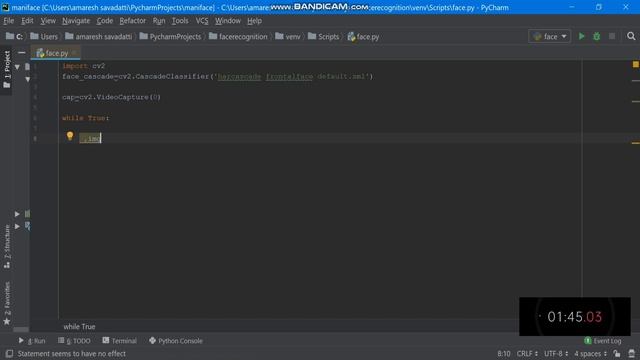Image resolution: width=640 pixels, height=360 pixels.
Task: Expand the External Libraries tree node arrow
Action: [17, 213]
